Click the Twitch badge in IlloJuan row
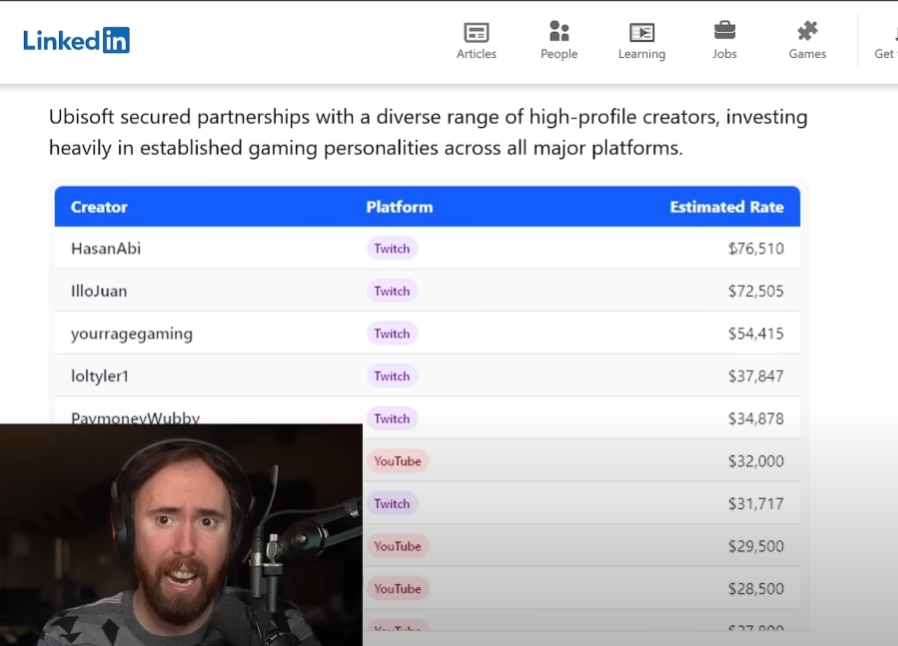 coord(392,291)
